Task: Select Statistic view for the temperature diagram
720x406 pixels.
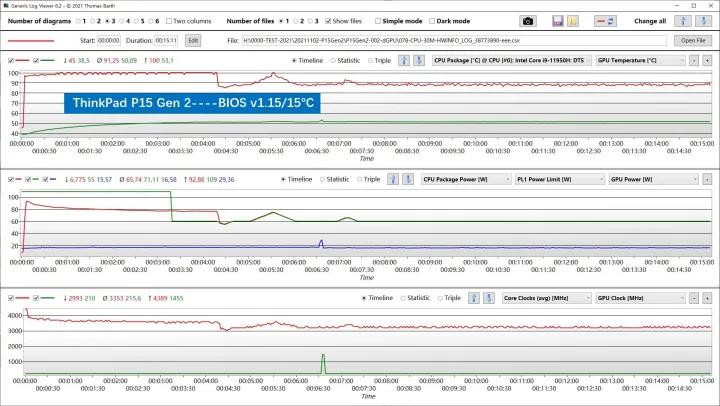Action: pyautogui.click(x=334, y=60)
